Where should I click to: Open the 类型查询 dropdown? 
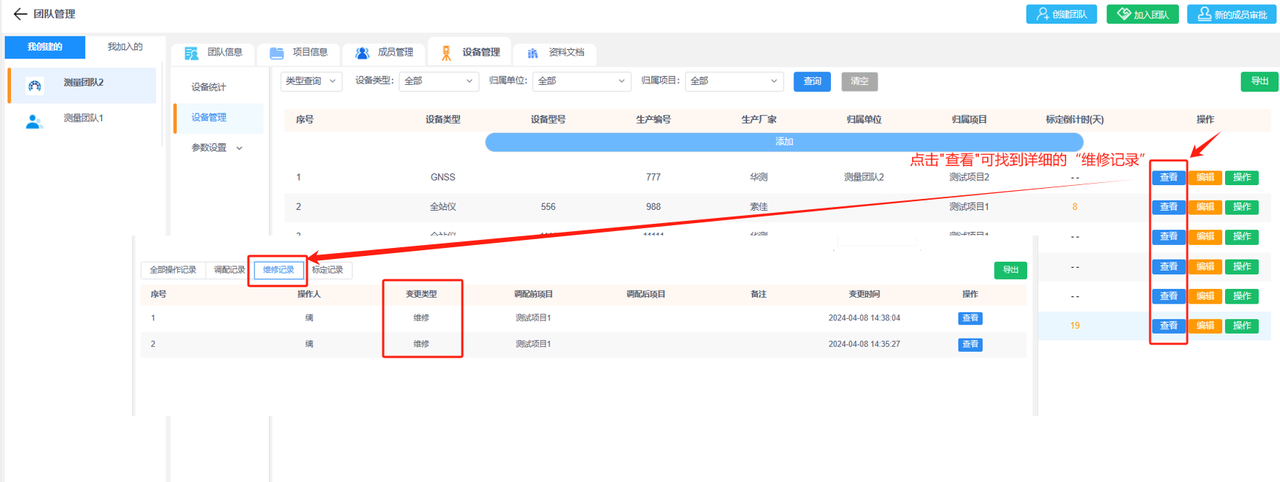click(x=313, y=81)
